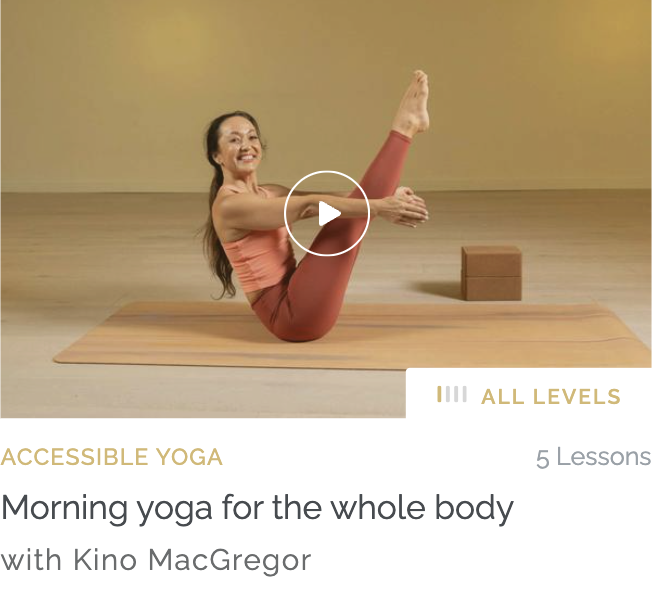Click the gold first bar of level indicator
This screenshot has height=592, width=656.
pos(439,395)
